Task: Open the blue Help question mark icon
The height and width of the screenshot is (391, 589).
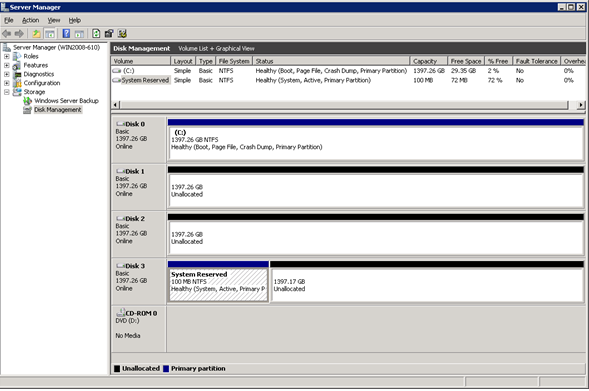Action: click(x=66, y=34)
